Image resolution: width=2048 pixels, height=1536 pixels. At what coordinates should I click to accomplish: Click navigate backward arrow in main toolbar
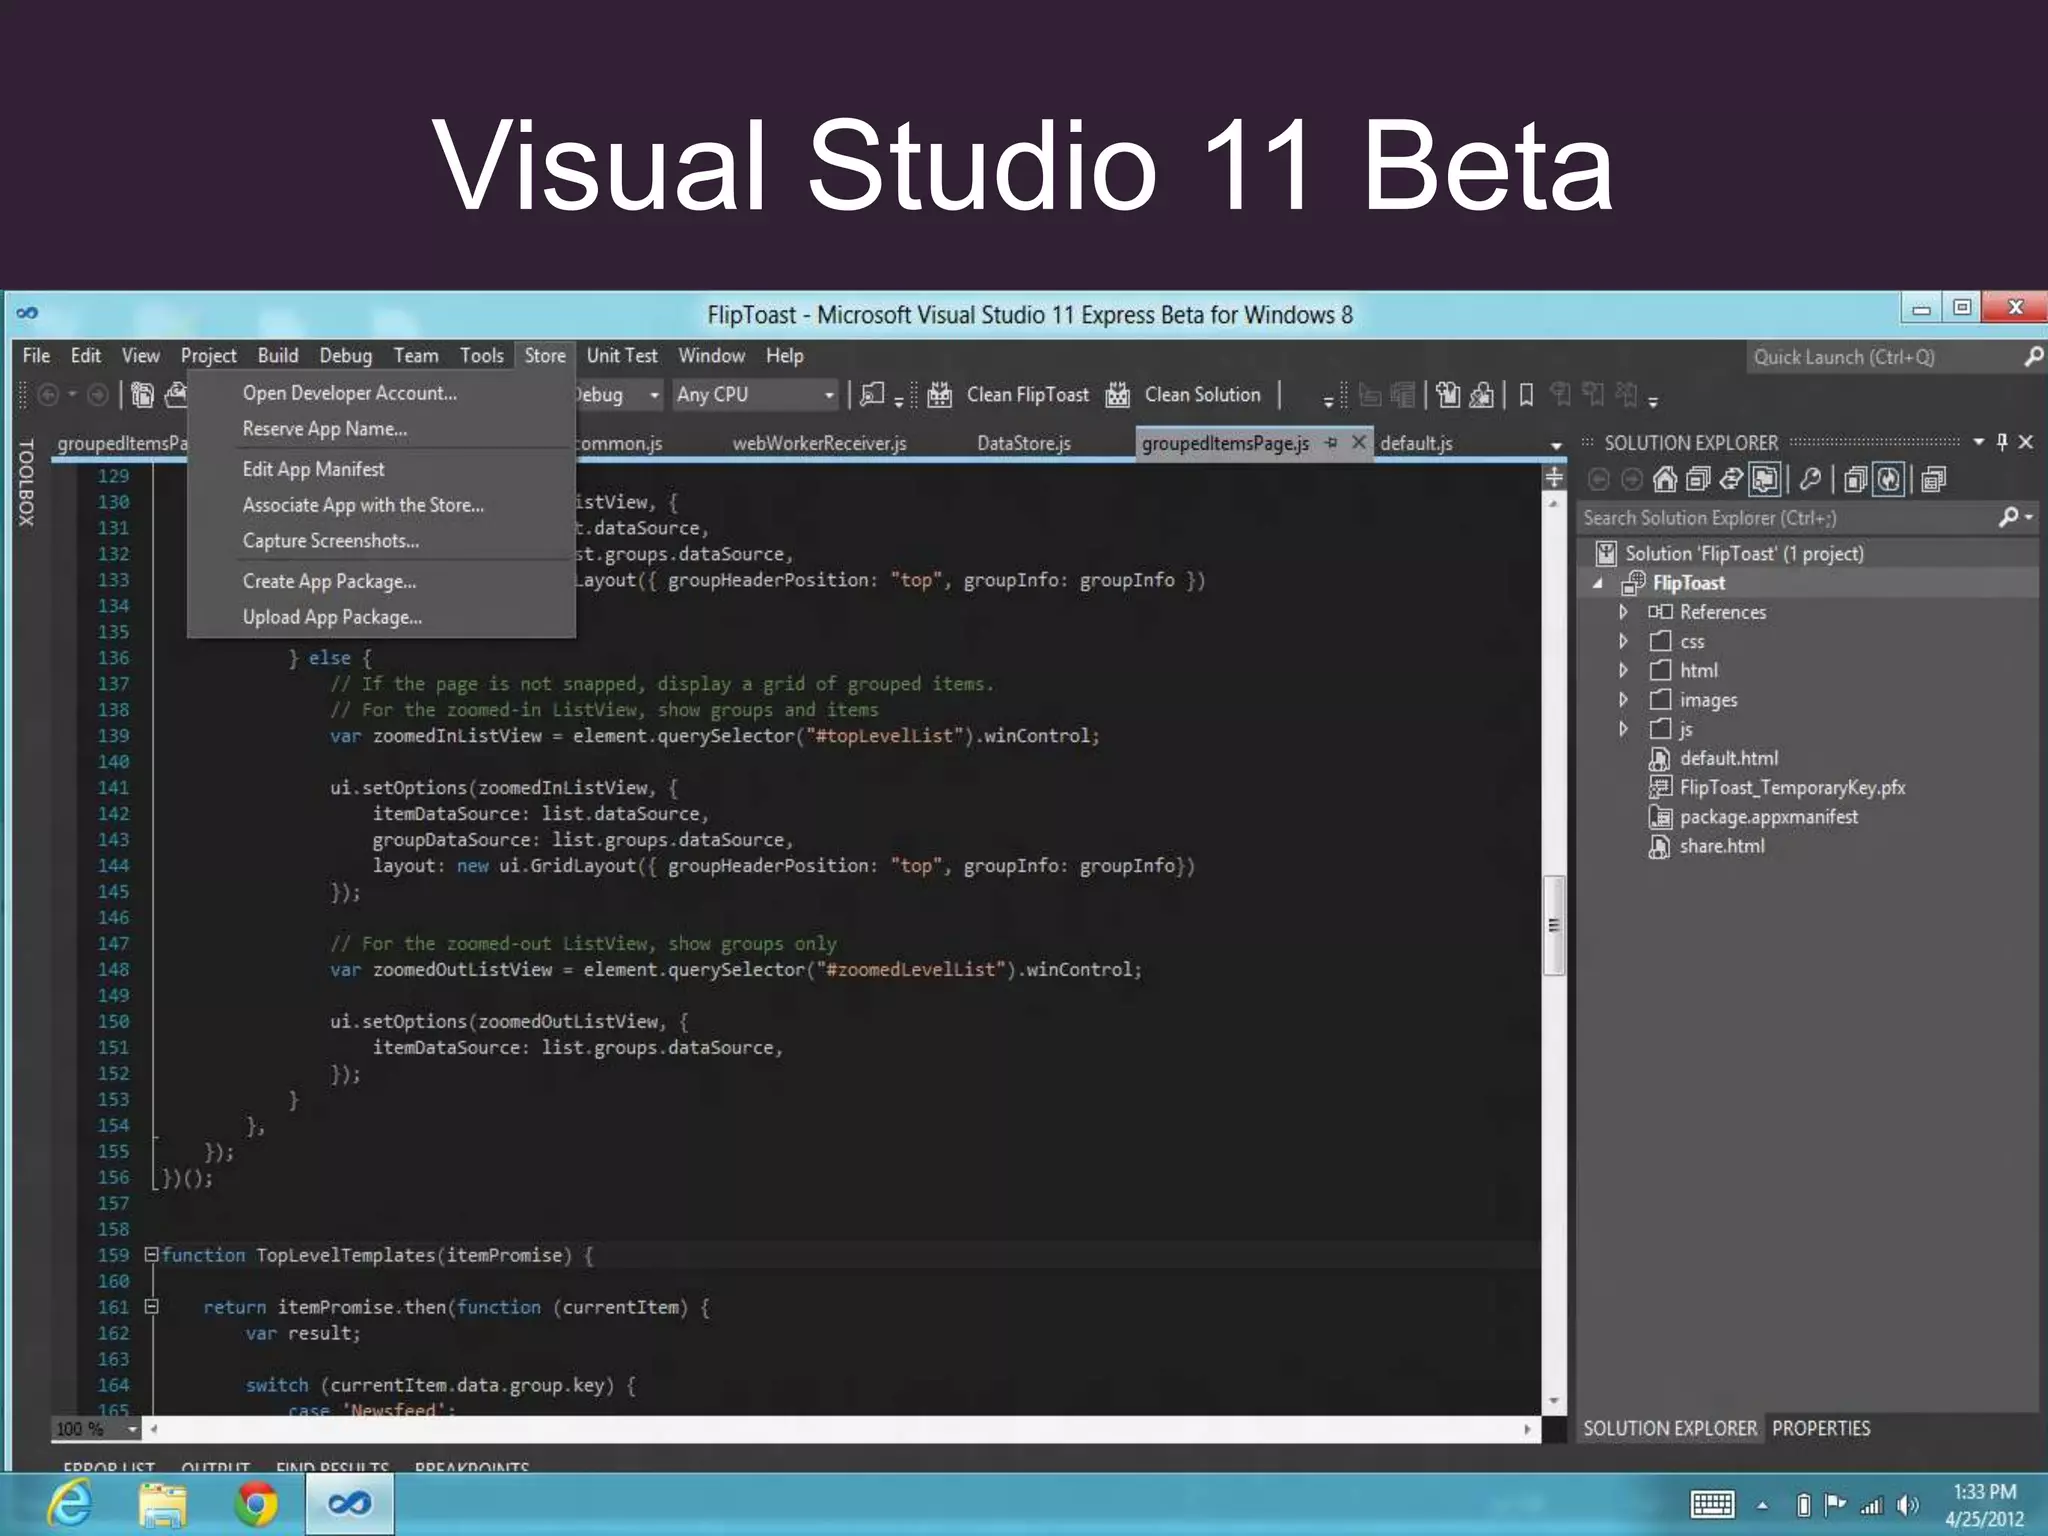pos(48,395)
